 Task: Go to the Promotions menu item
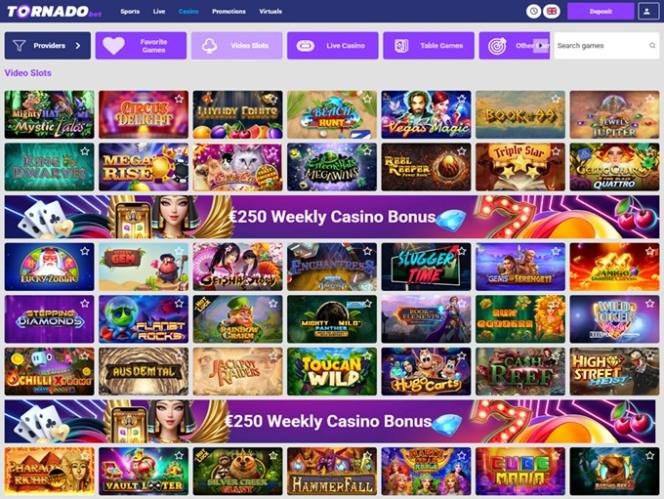pos(229,11)
